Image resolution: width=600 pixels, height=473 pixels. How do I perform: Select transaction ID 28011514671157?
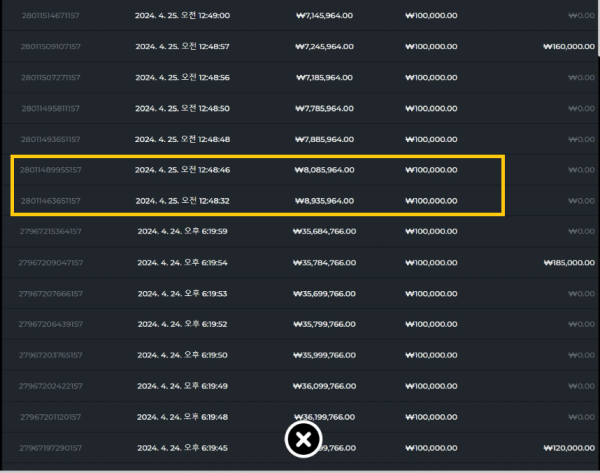51,16
